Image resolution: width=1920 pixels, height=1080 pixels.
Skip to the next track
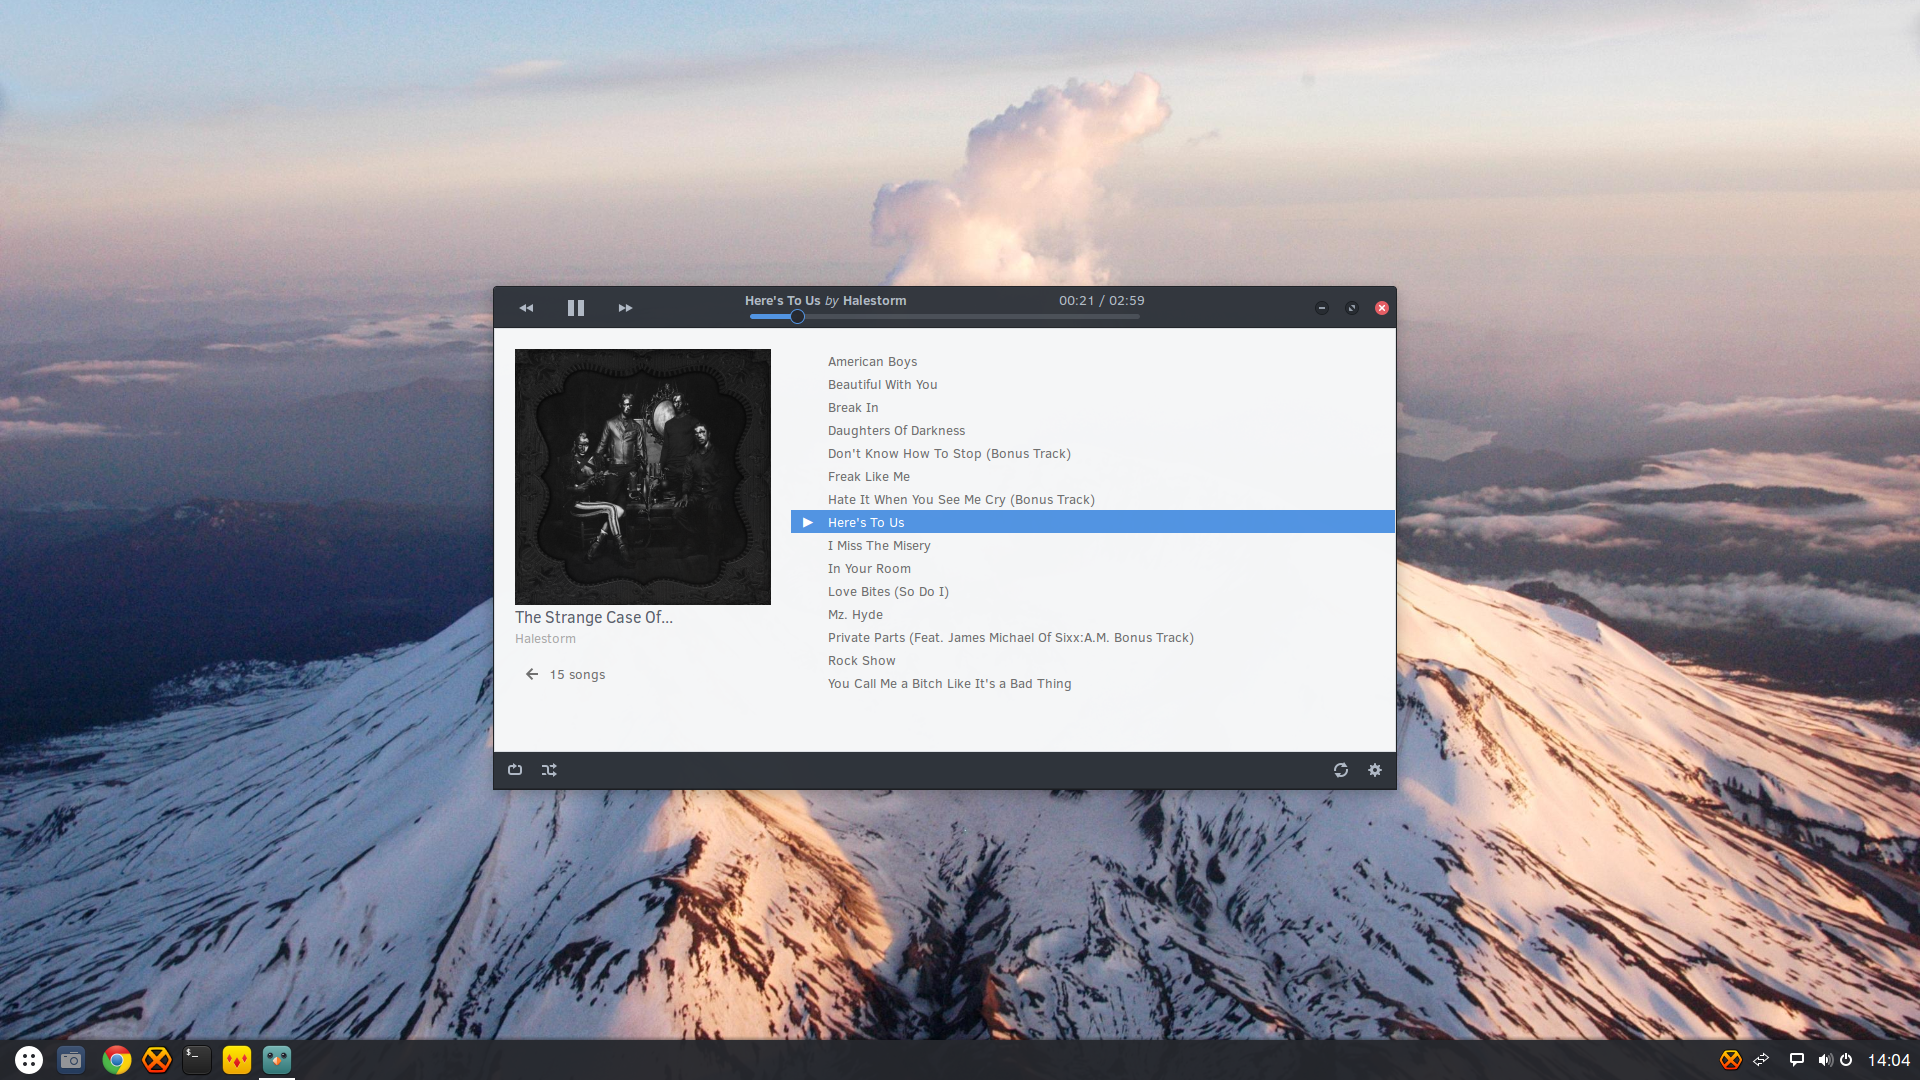[x=625, y=308]
